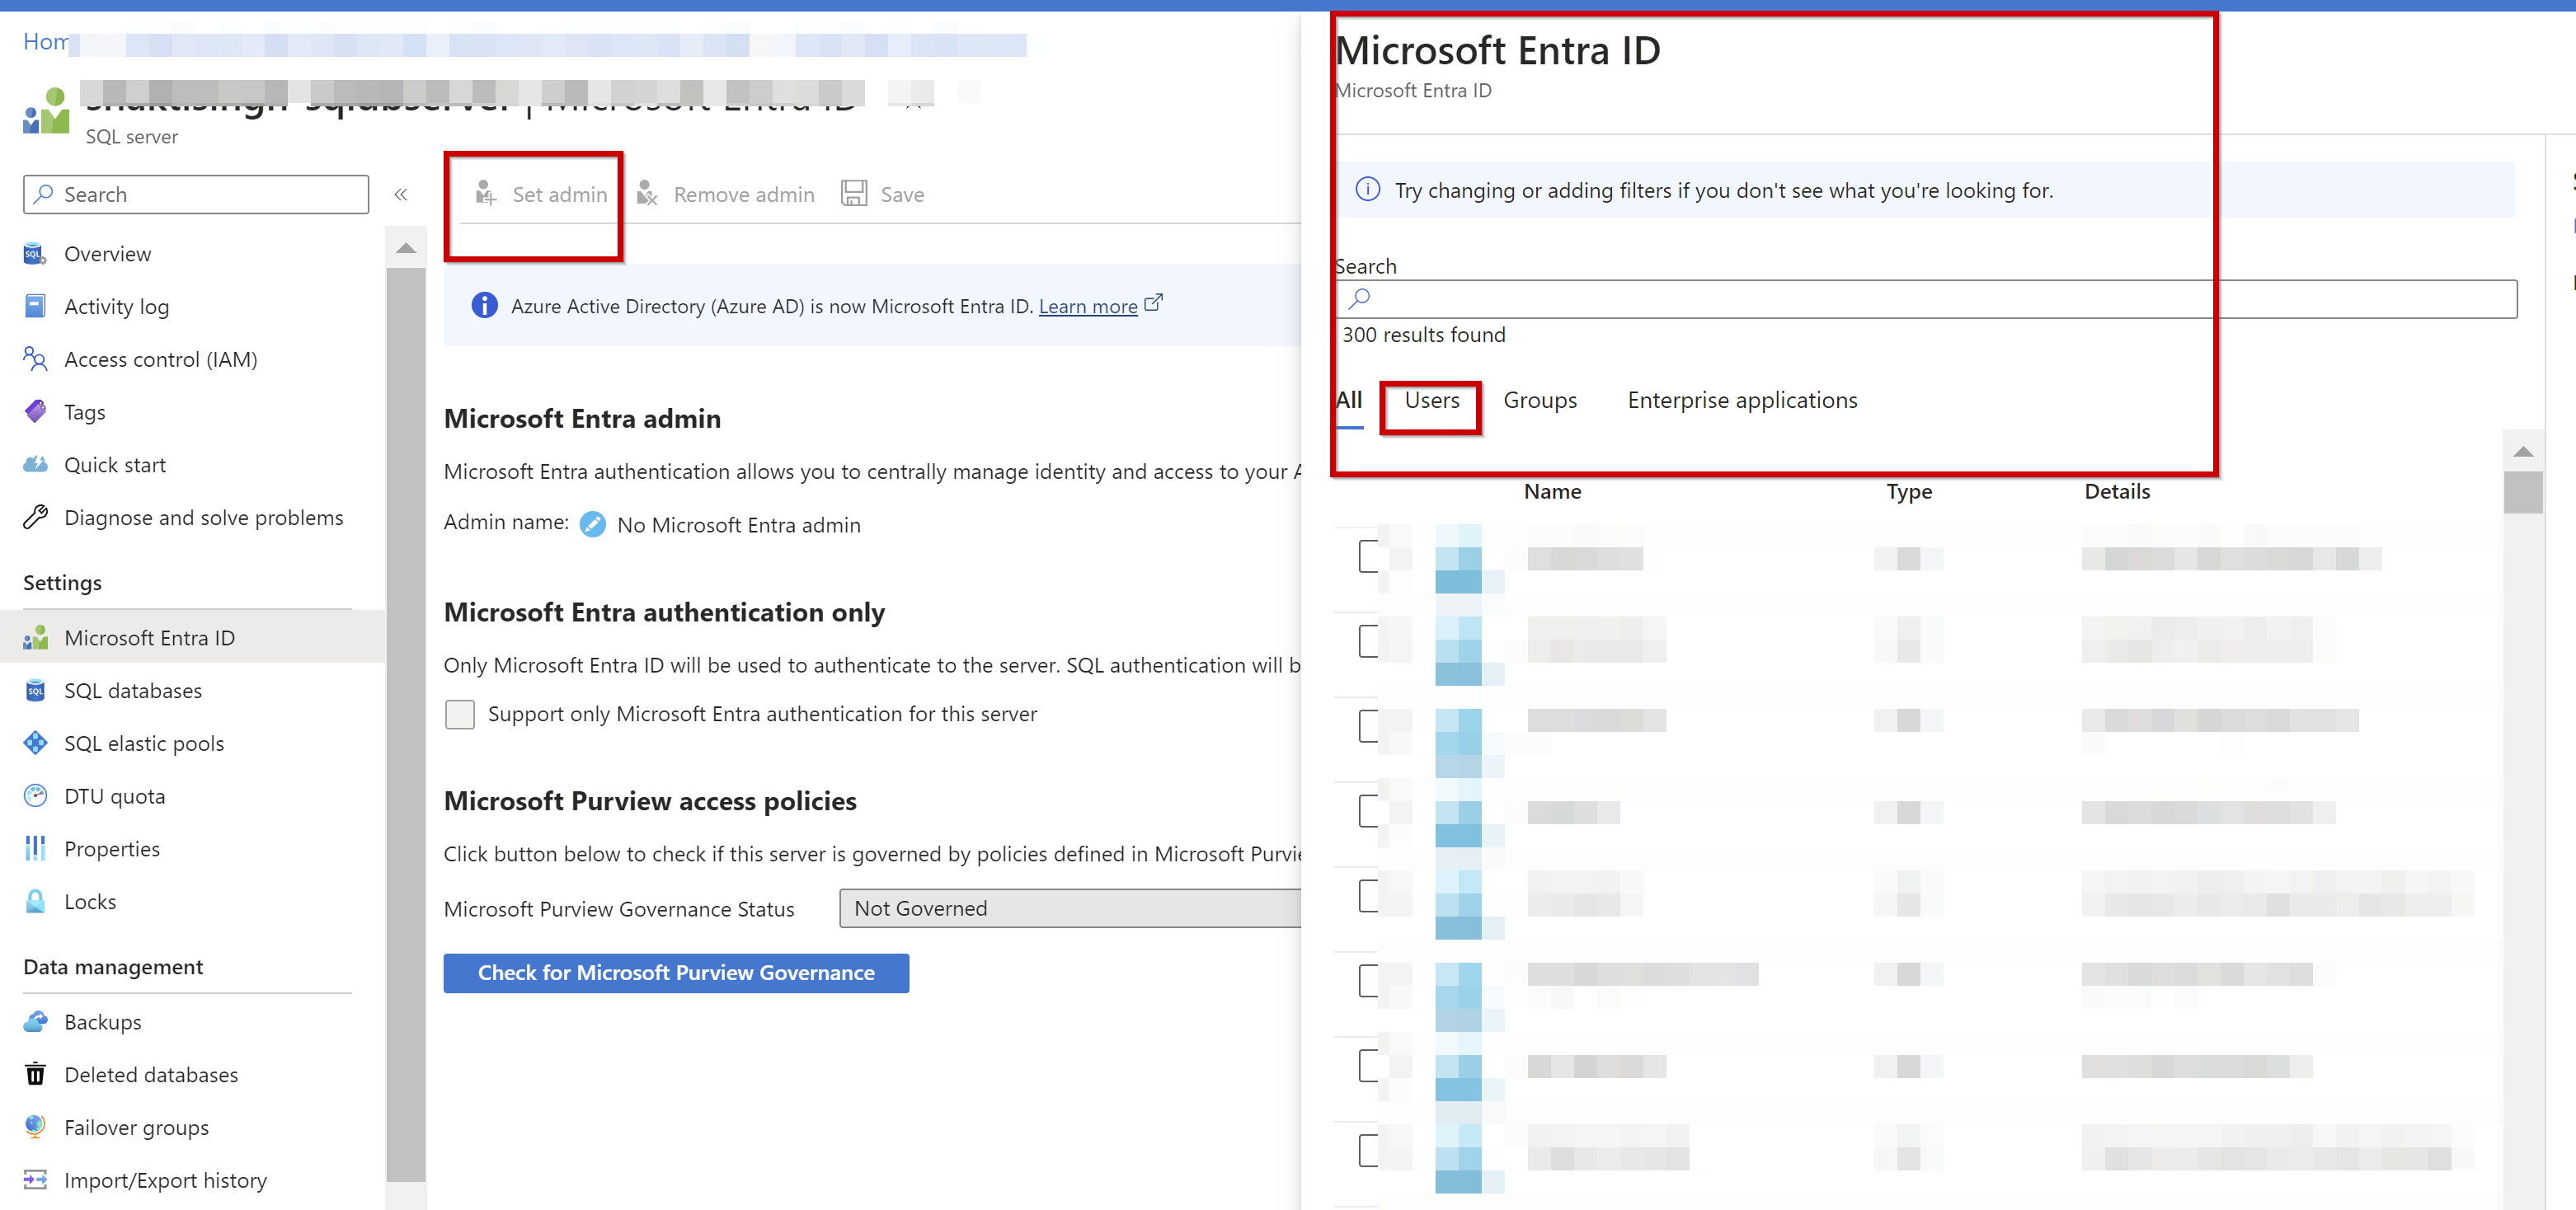Image resolution: width=2576 pixels, height=1210 pixels.
Task: Collapse the sidebar with the chevron
Action: tap(401, 194)
